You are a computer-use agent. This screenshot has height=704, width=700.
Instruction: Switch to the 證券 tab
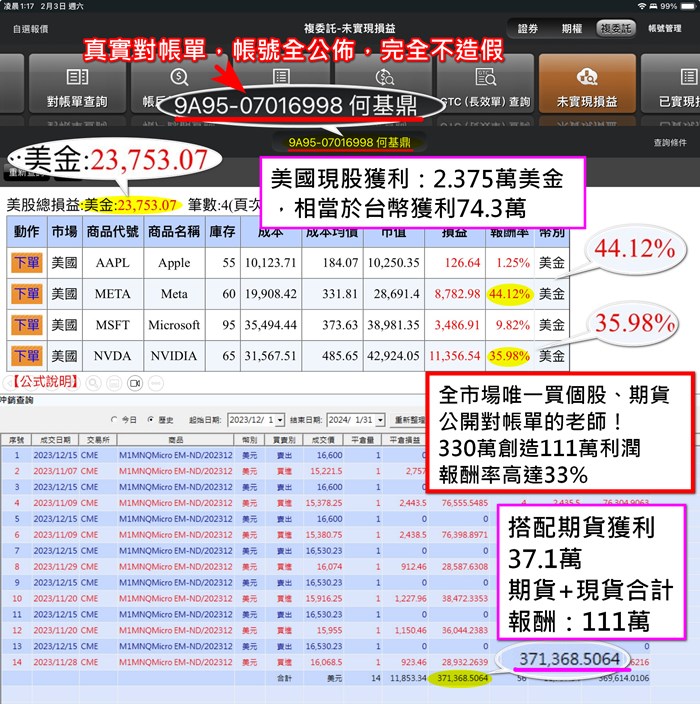coord(528,29)
